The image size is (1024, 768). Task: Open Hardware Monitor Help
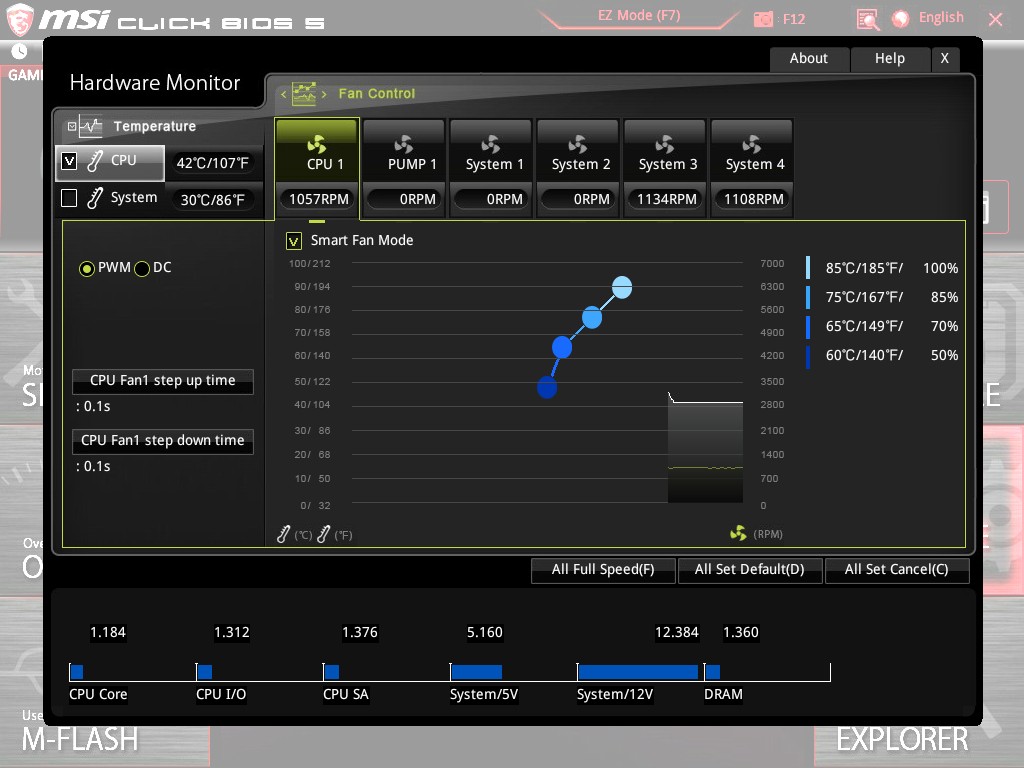coord(890,59)
